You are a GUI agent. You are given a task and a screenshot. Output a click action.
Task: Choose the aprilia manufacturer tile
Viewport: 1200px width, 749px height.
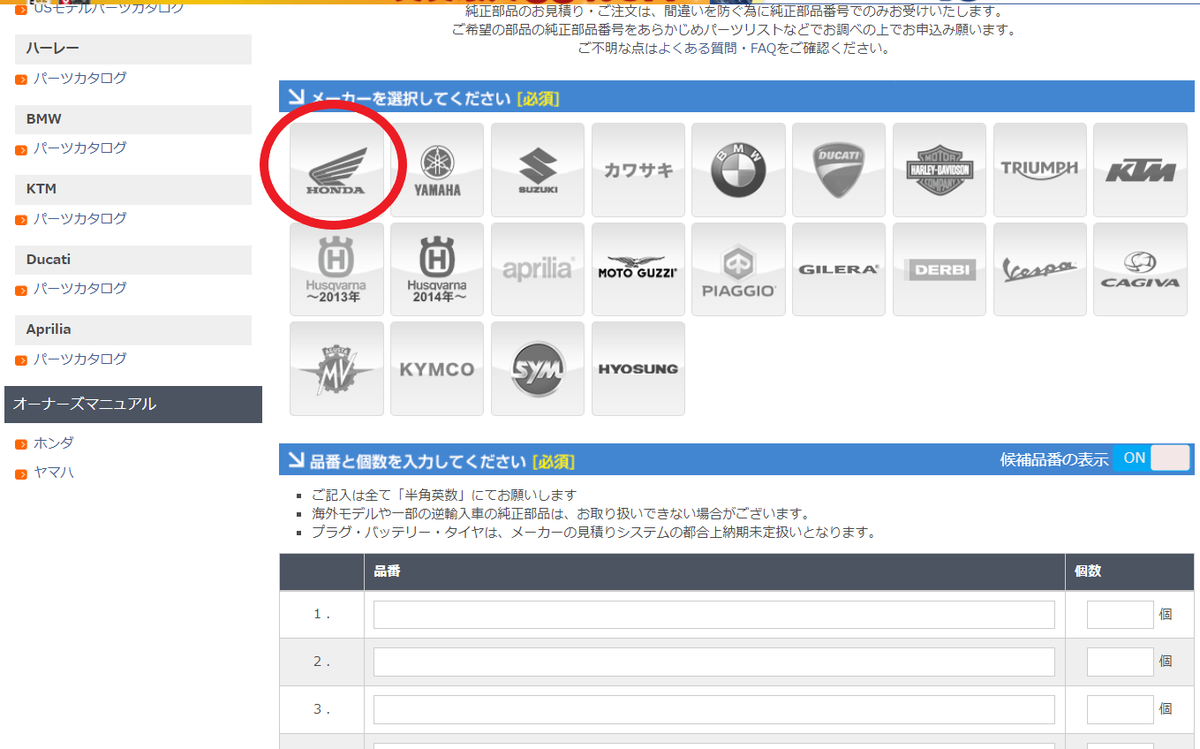tap(538, 269)
